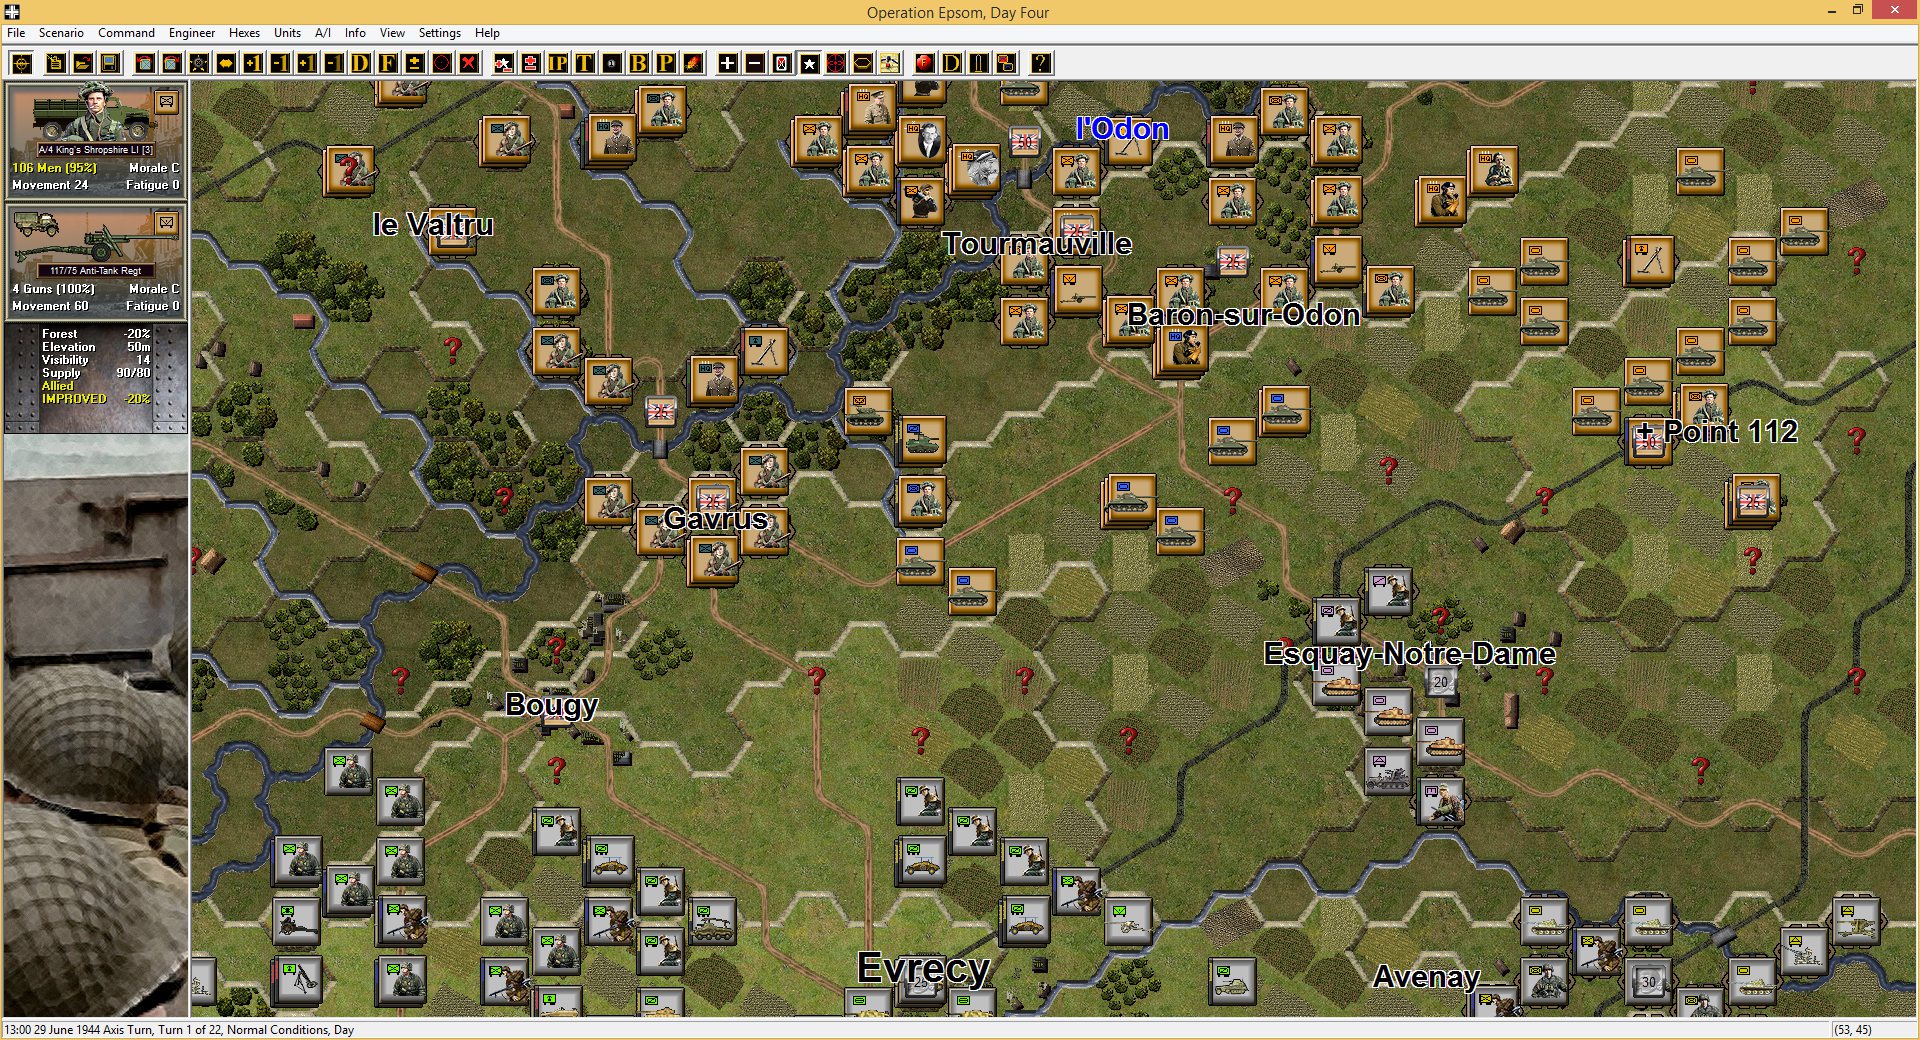Image resolution: width=1920 pixels, height=1040 pixels.
Task: Open the unit list clipboard toolbar icon
Action: [56, 64]
